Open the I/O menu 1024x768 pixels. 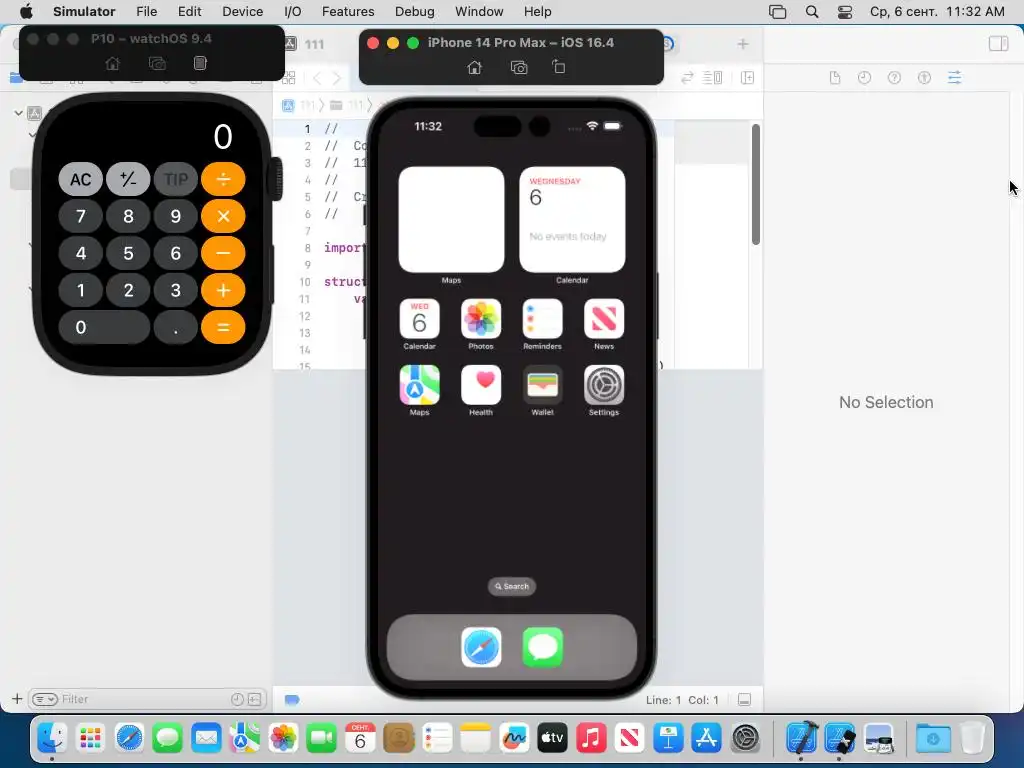click(x=293, y=12)
